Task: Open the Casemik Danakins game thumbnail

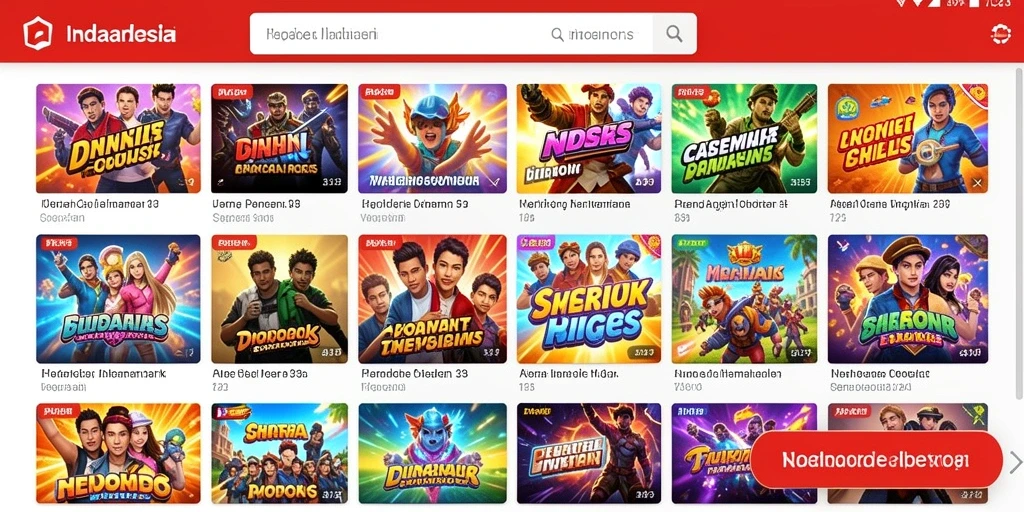Action: tap(744, 138)
